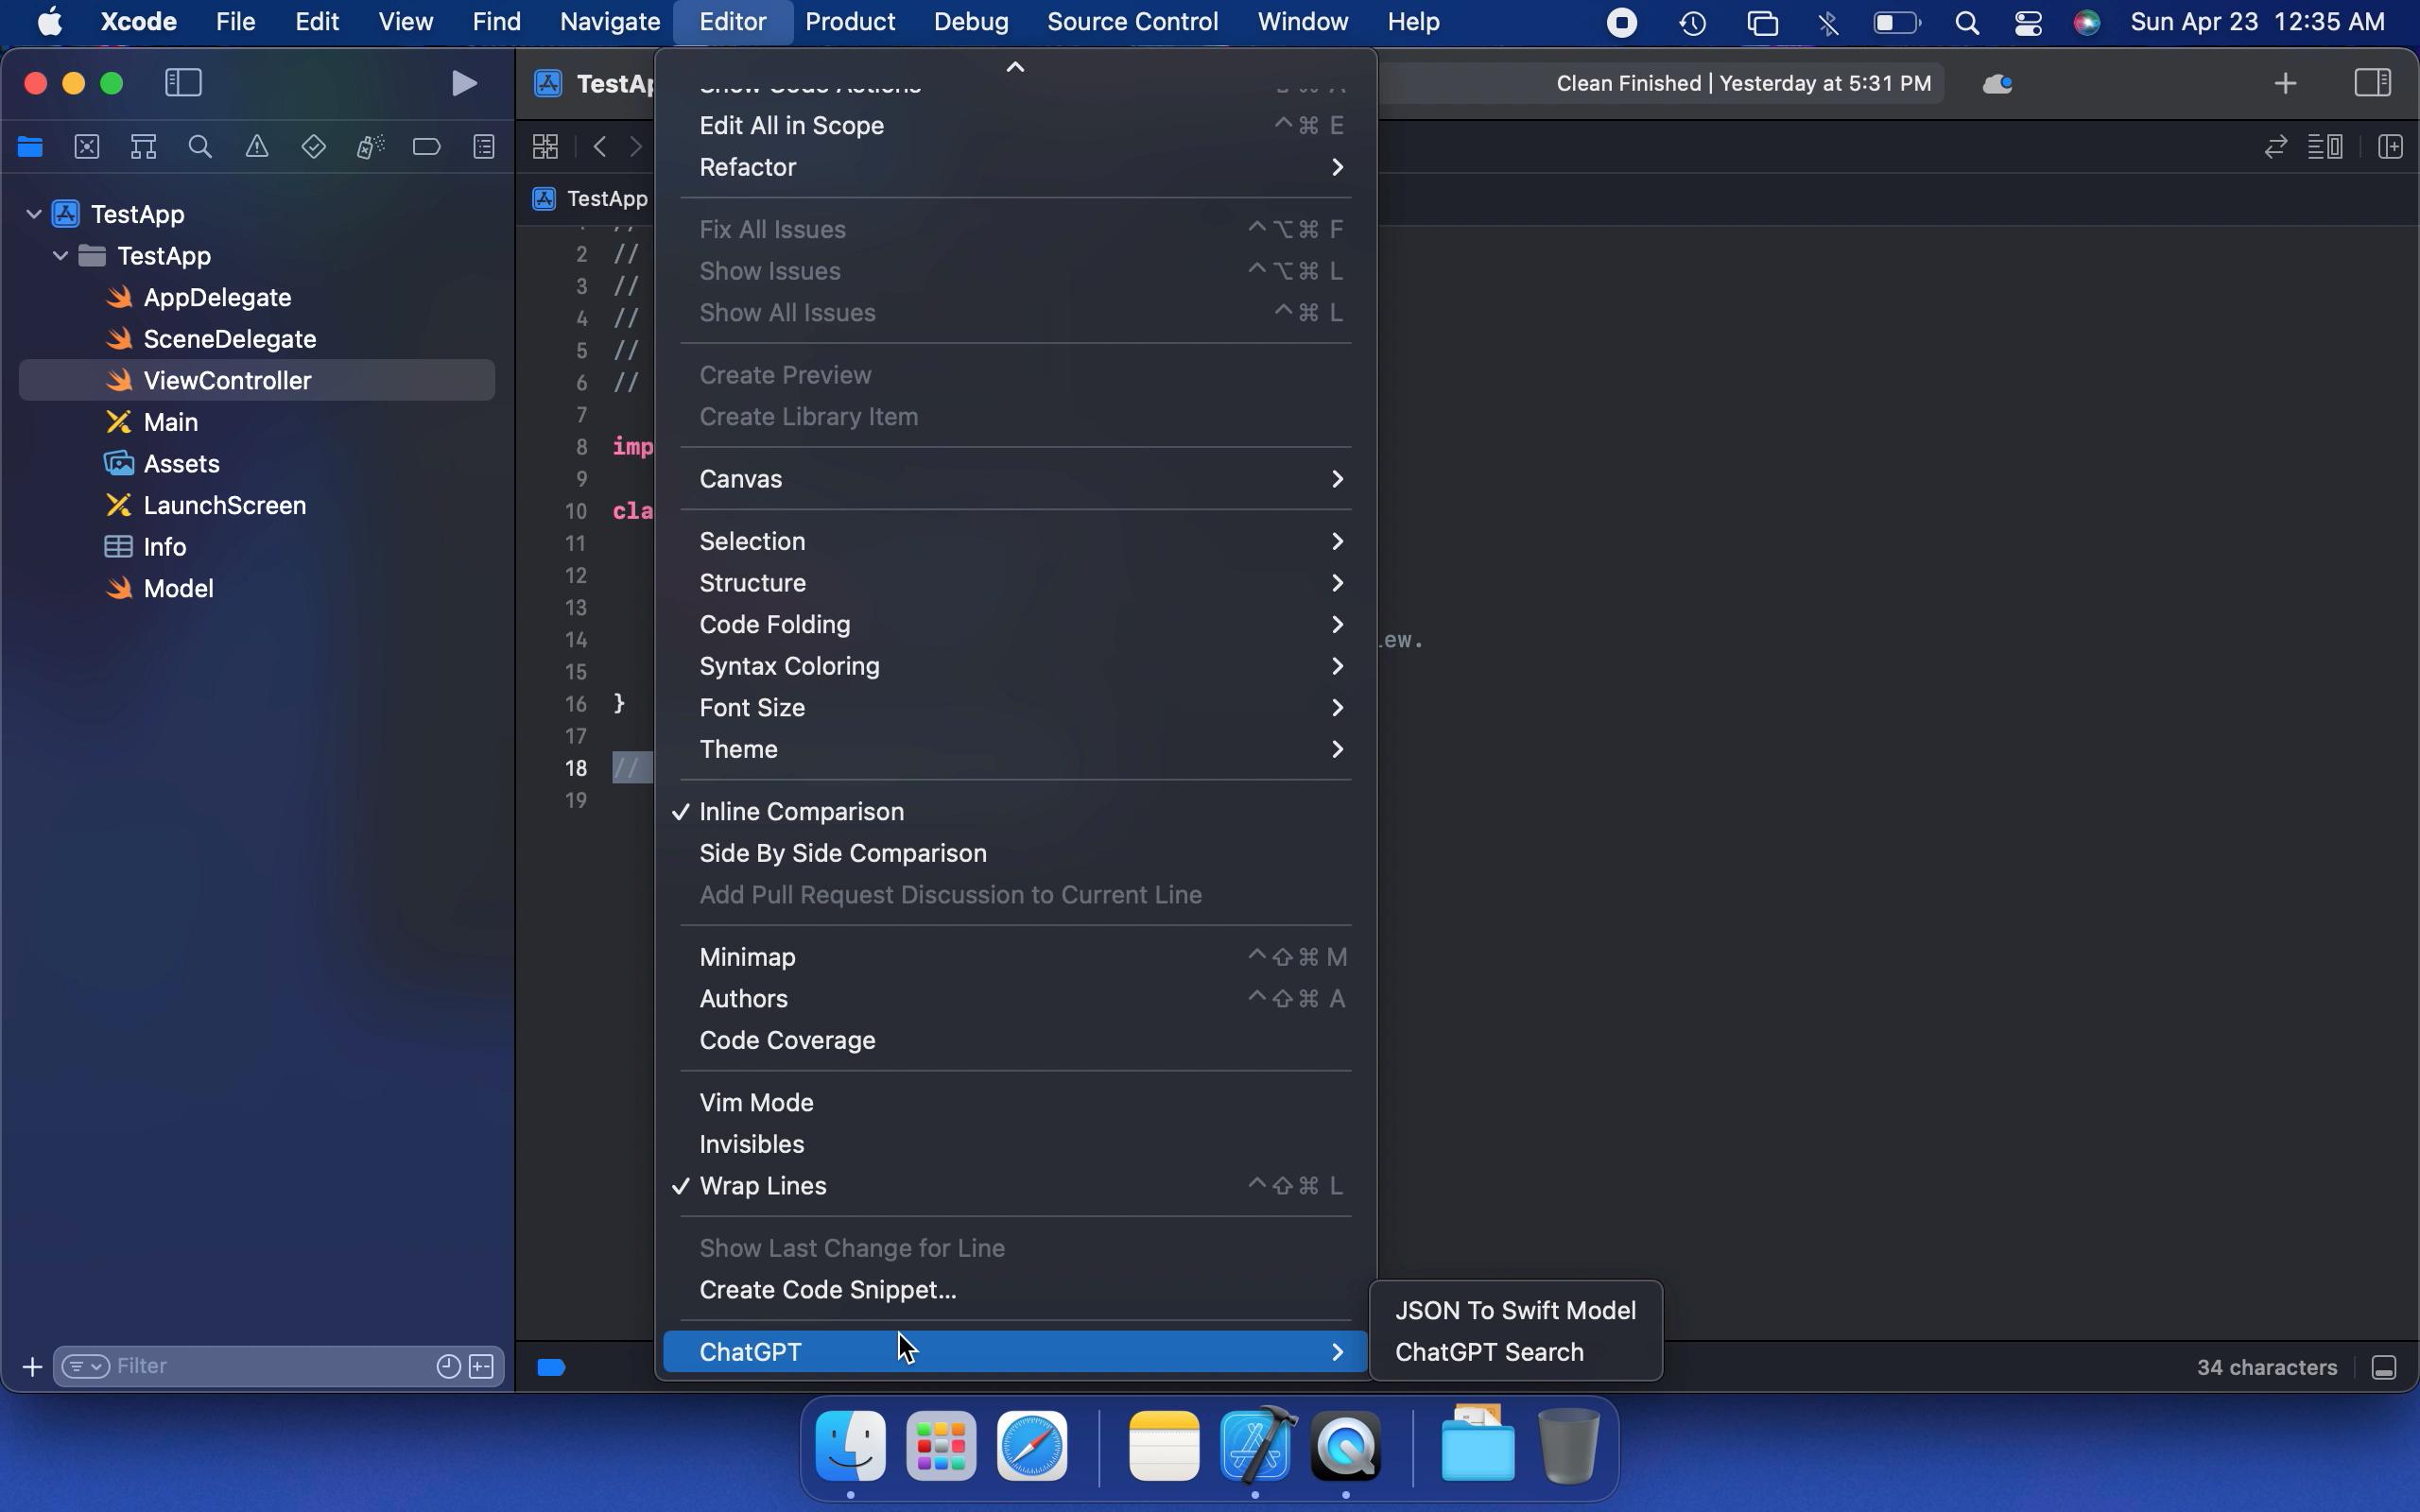This screenshot has width=2420, height=1512.
Task: Open the Breakpoint navigator icon
Action: coord(426,147)
